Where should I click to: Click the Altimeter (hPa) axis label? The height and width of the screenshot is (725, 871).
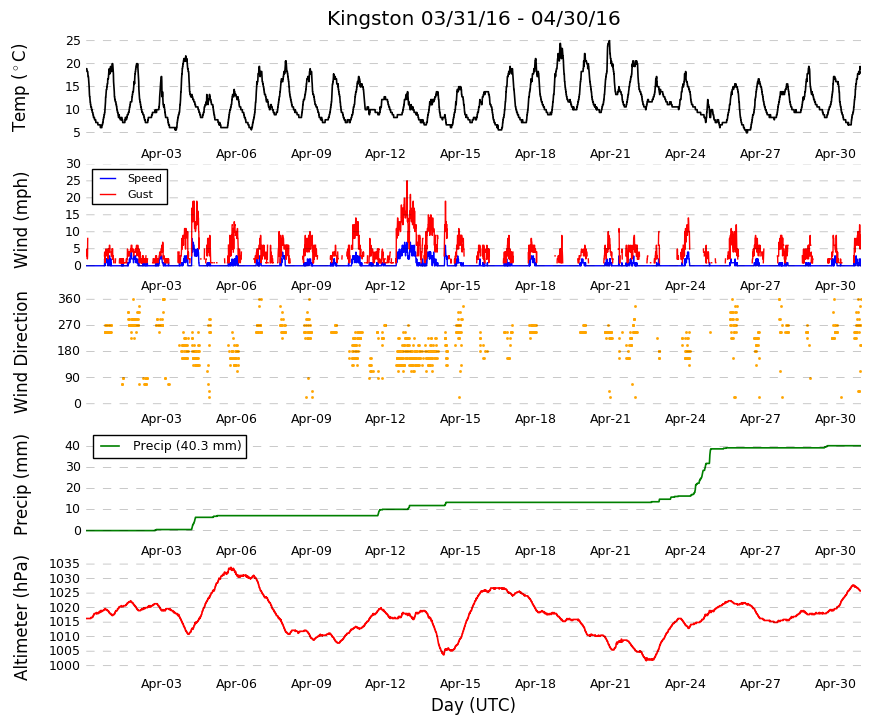[20, 617]
